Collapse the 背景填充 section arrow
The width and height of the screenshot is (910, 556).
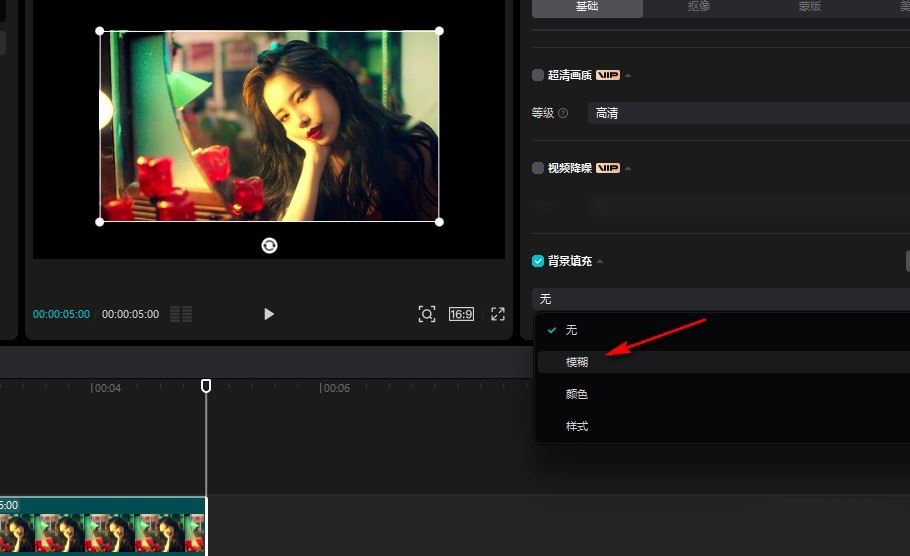(600, 262)
